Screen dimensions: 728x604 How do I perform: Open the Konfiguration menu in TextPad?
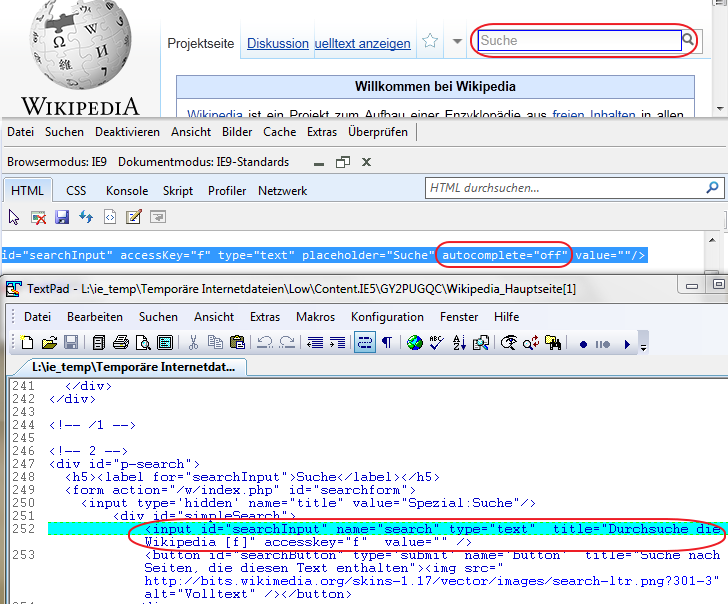(387, 317)
